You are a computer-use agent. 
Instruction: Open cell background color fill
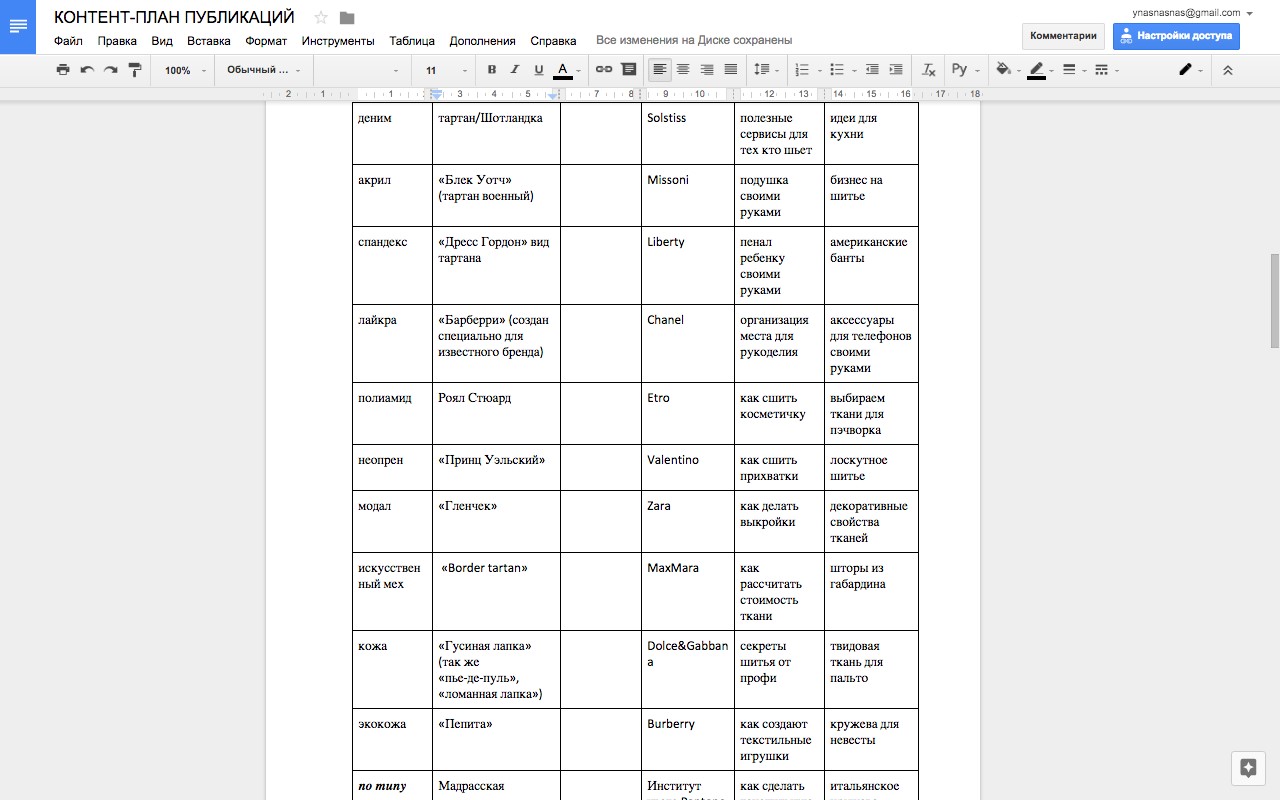[1008, 70]
